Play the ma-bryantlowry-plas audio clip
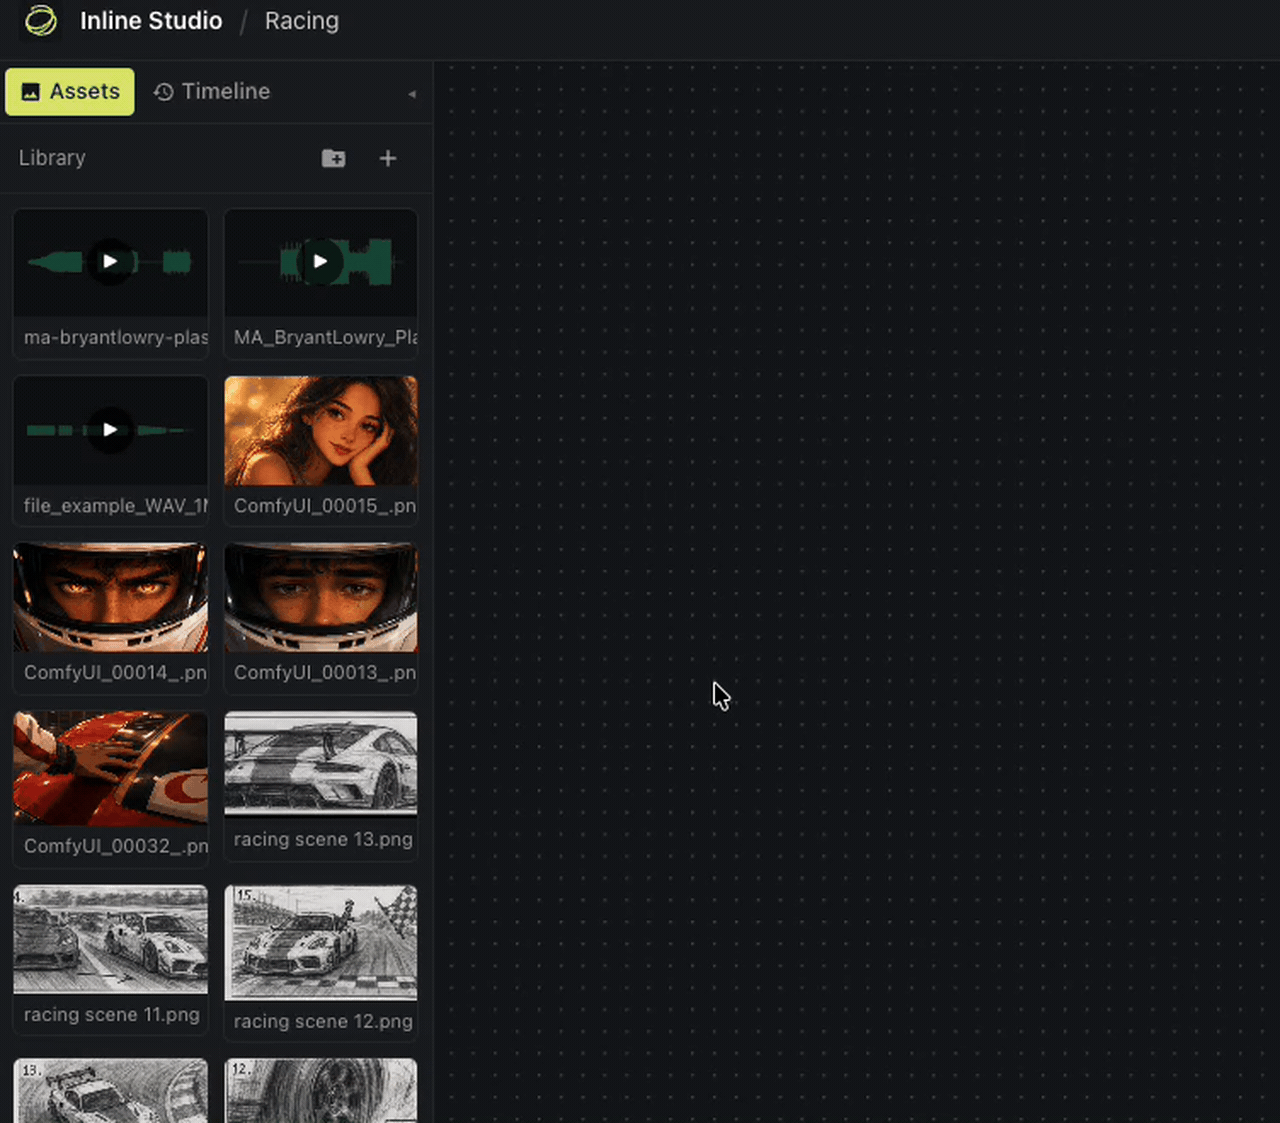The width and height of the screenshot is (1280, 1123). pyautogui.click(x=110, y=262)
